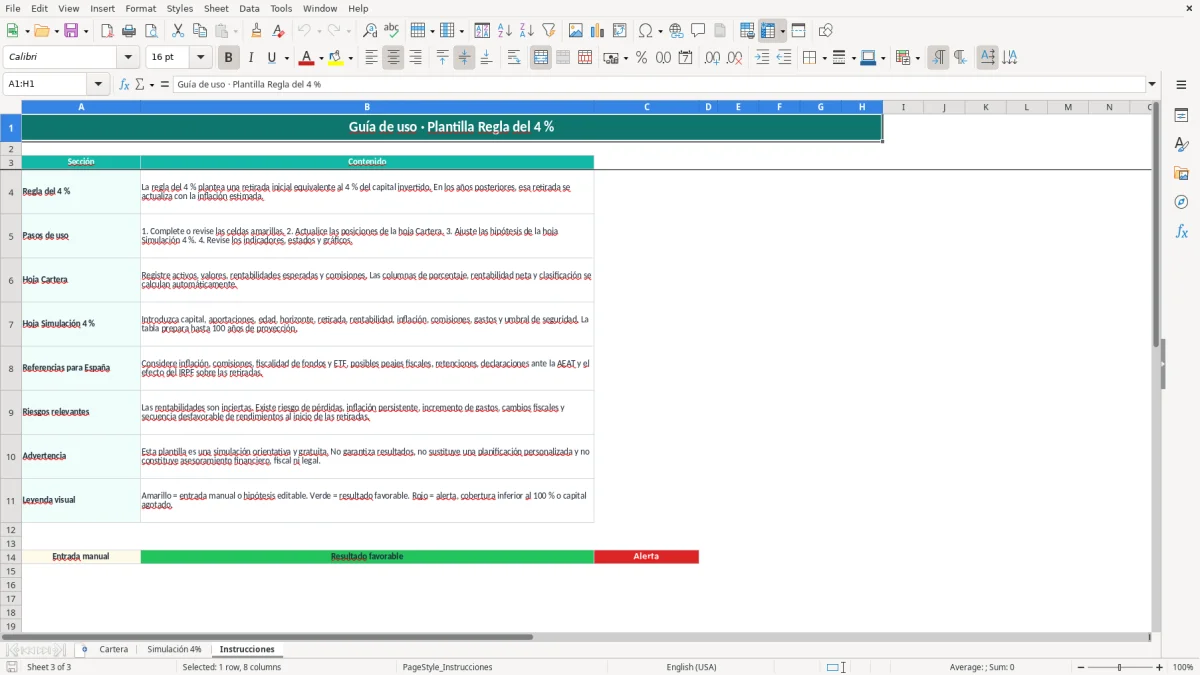
Task: Switch to the Cartera sheet tab
Action: tap(114, 649)
